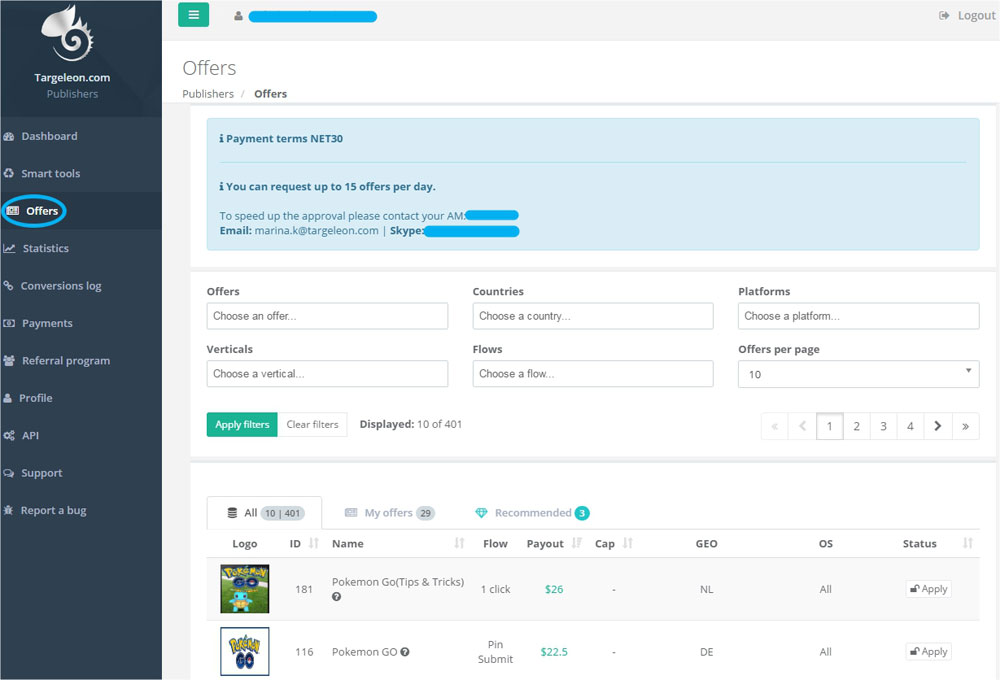Screen dimensions: 1000x680
Task: Sort table by Cap column
Action: pos(613,543)
